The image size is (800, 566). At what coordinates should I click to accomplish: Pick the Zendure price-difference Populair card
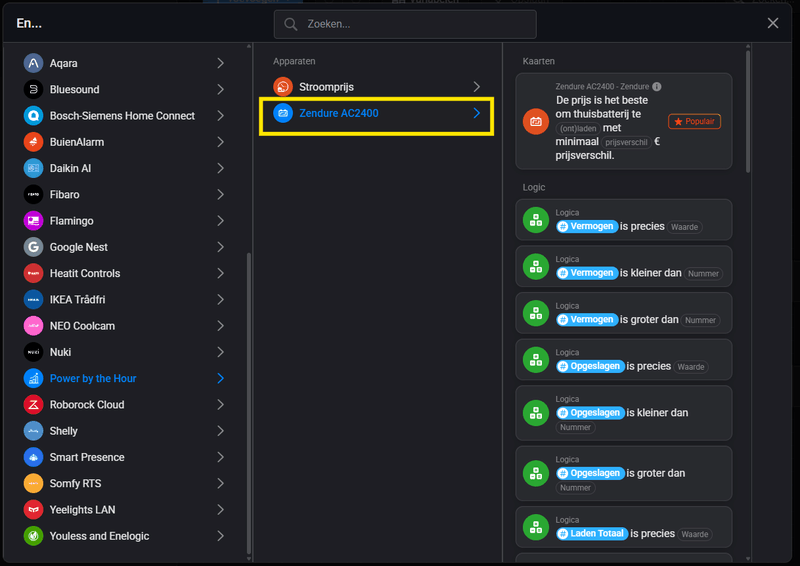[623, 121]
